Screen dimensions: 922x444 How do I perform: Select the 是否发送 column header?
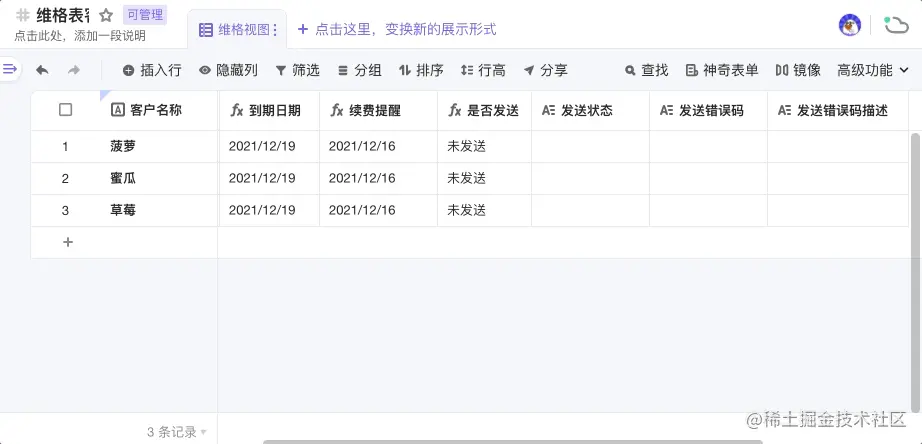click(x=485, y=110)
